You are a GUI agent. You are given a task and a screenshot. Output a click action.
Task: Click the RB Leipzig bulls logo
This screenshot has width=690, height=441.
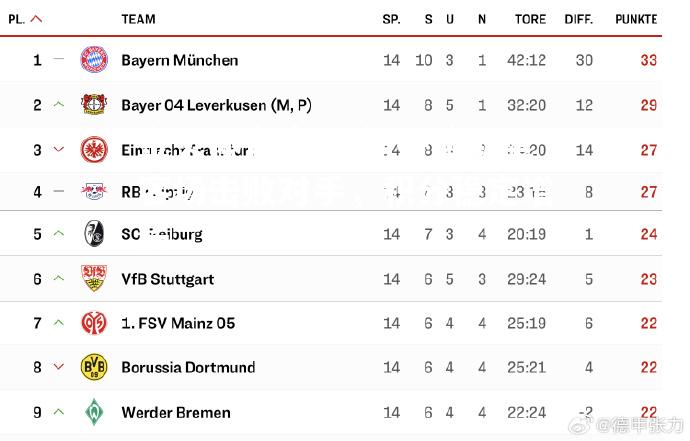click(x=94, y=191)
